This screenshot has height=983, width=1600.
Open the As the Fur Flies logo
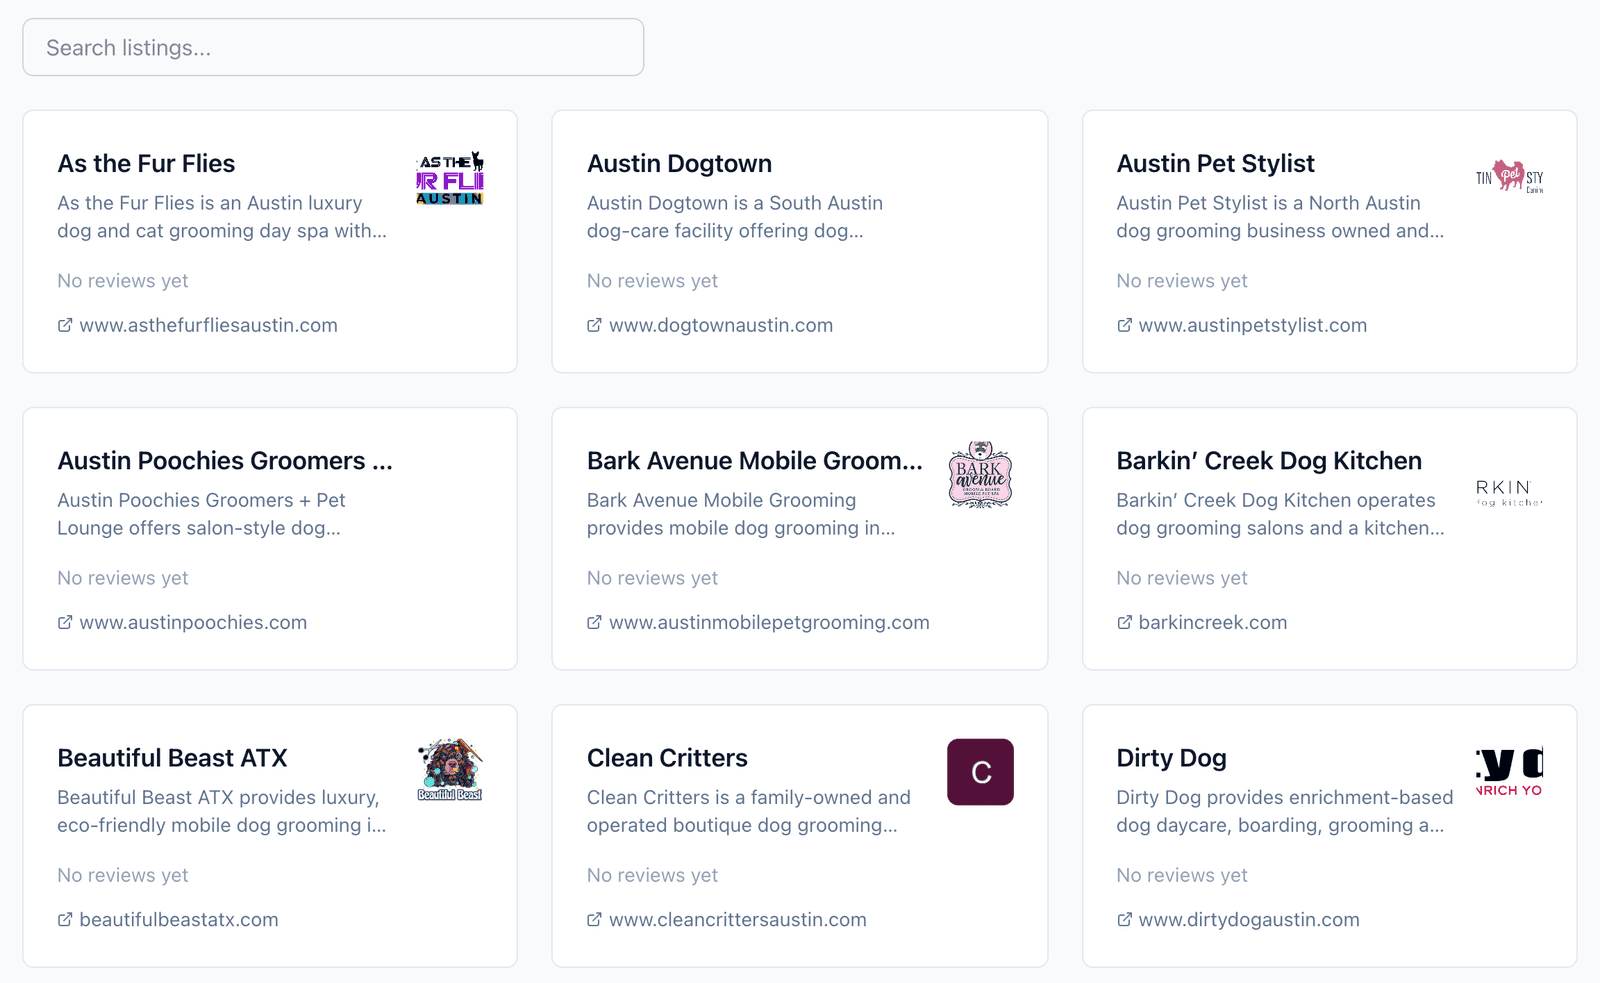pos(450,178)
